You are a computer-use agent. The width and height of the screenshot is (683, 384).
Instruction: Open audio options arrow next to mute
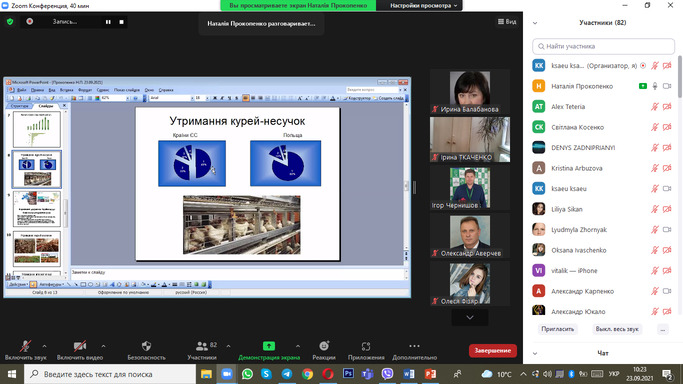point(44,346)
